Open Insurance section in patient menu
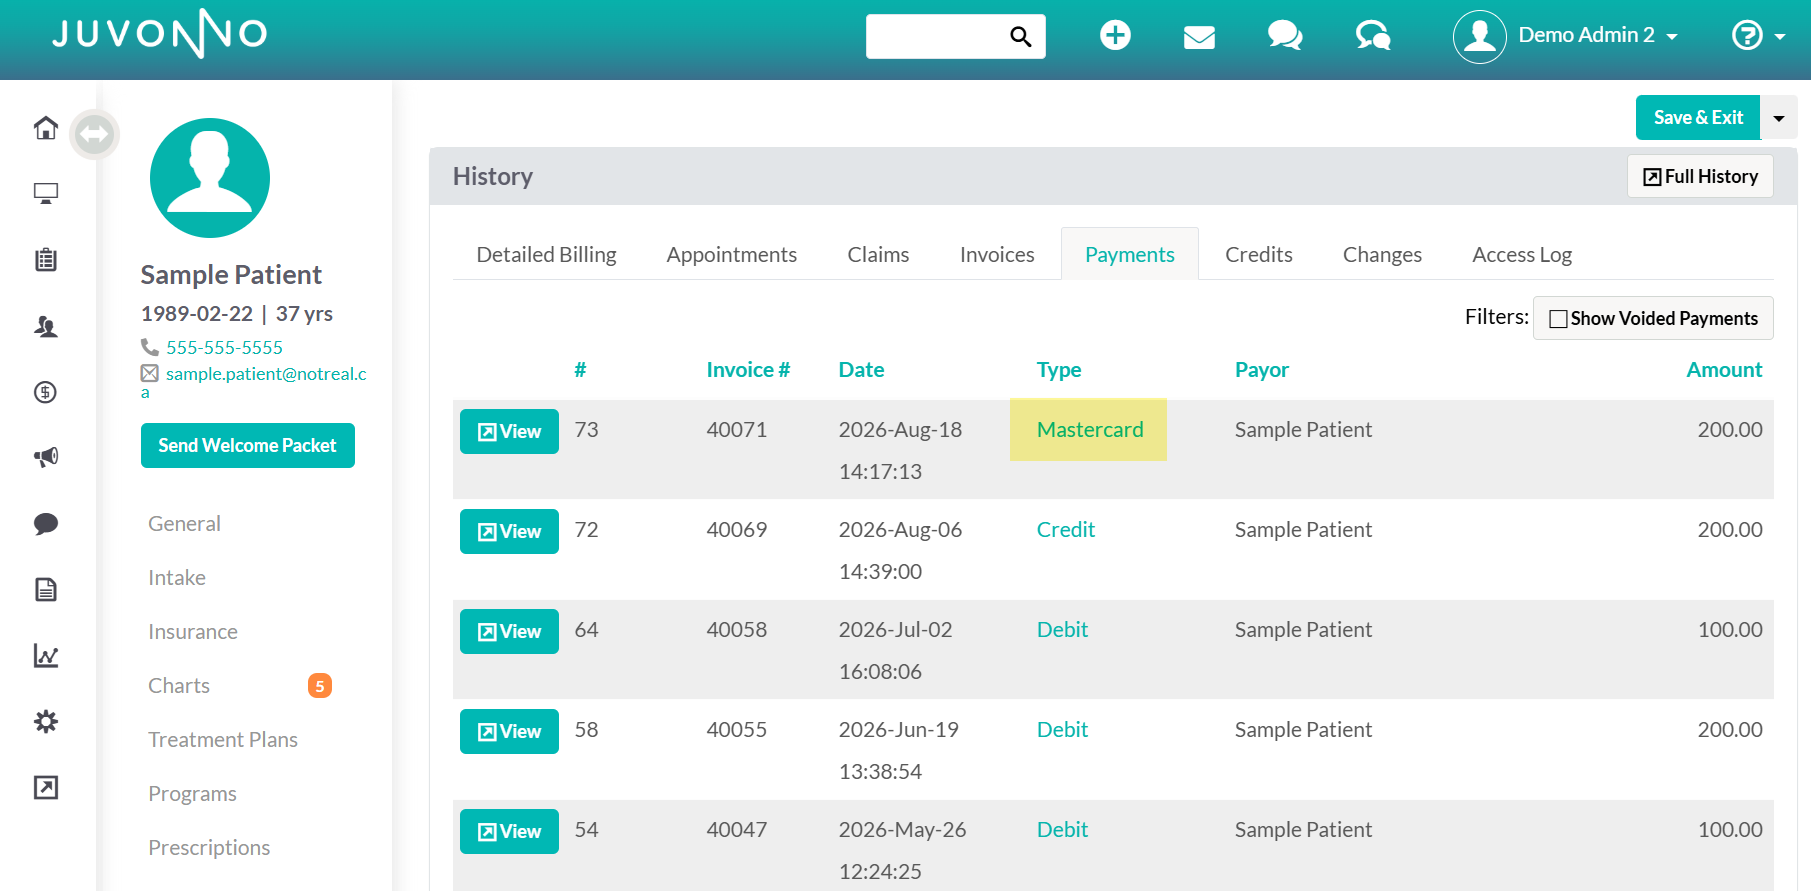Screen dimensions: 1811x891 193,631
